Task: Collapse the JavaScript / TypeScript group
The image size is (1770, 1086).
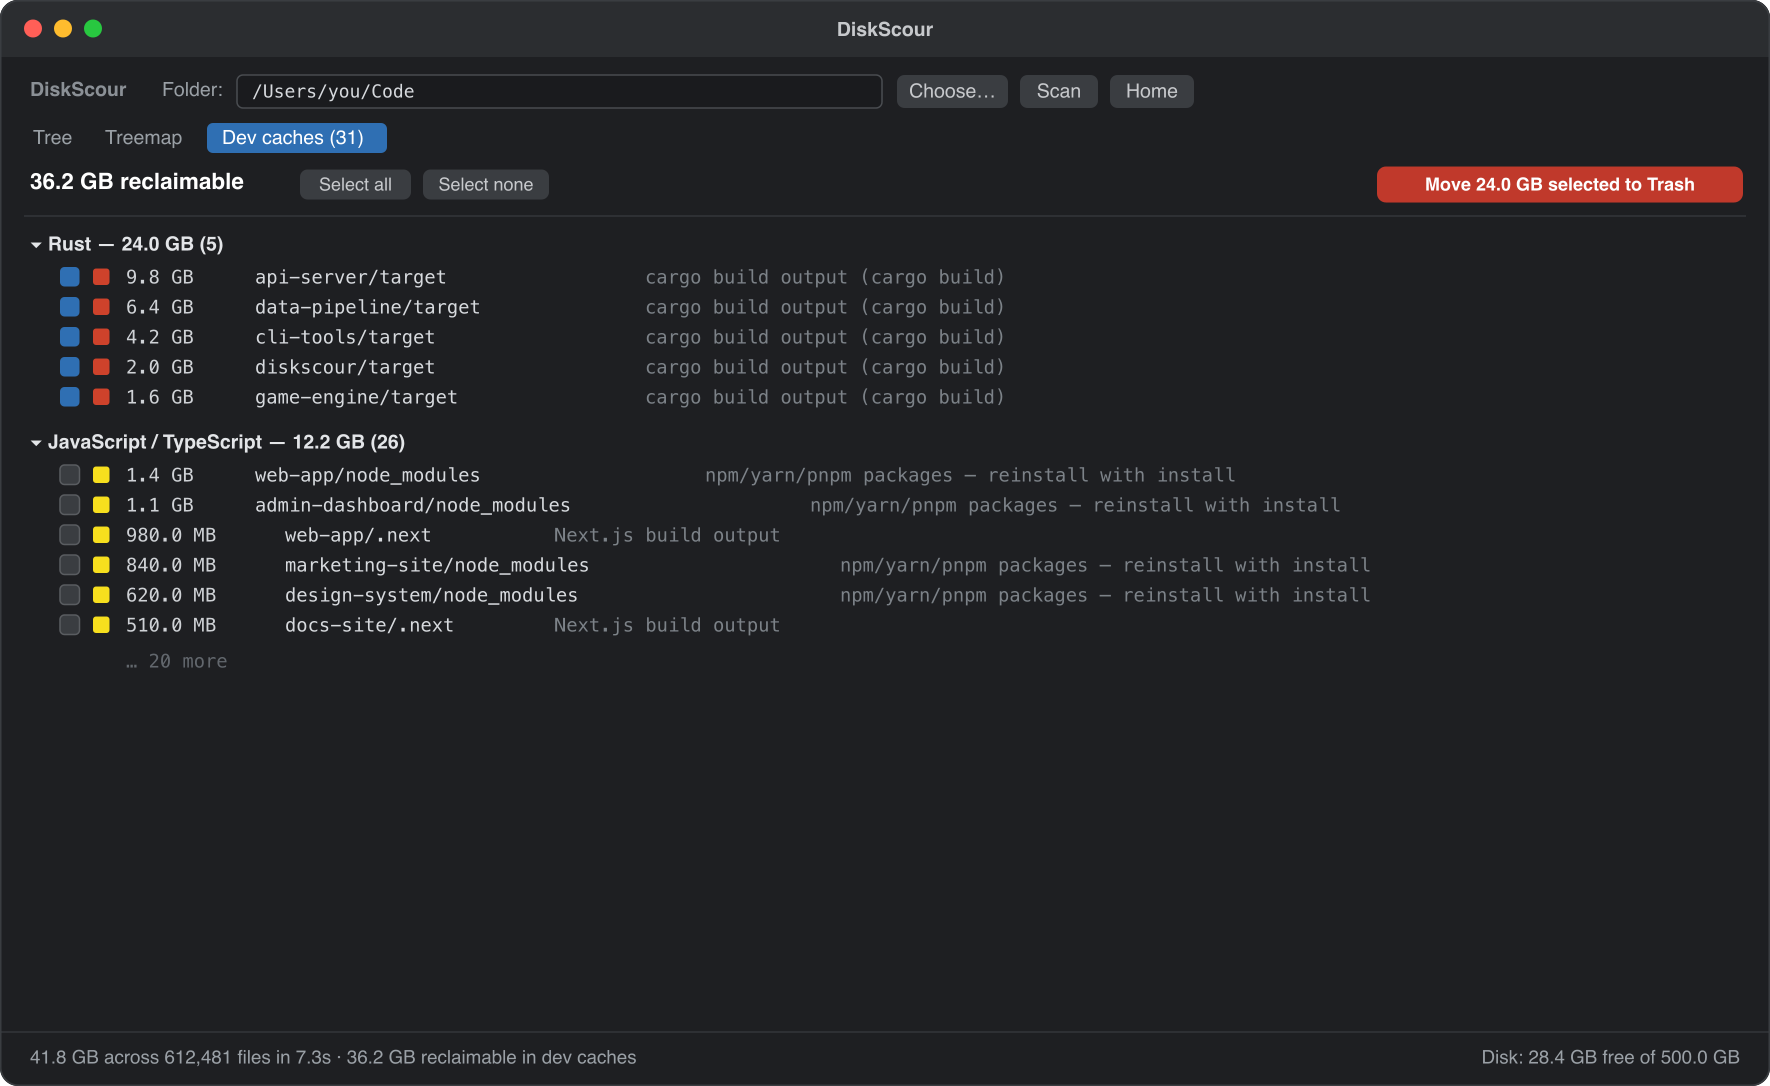Action: click(x=36, y=442)
